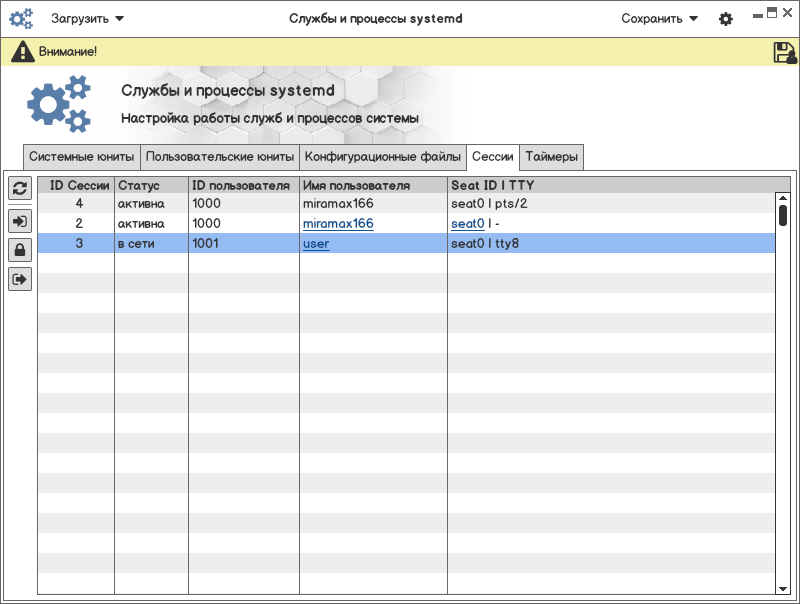
Task: Click the session login arrow icon
Action: click(20, 220)
